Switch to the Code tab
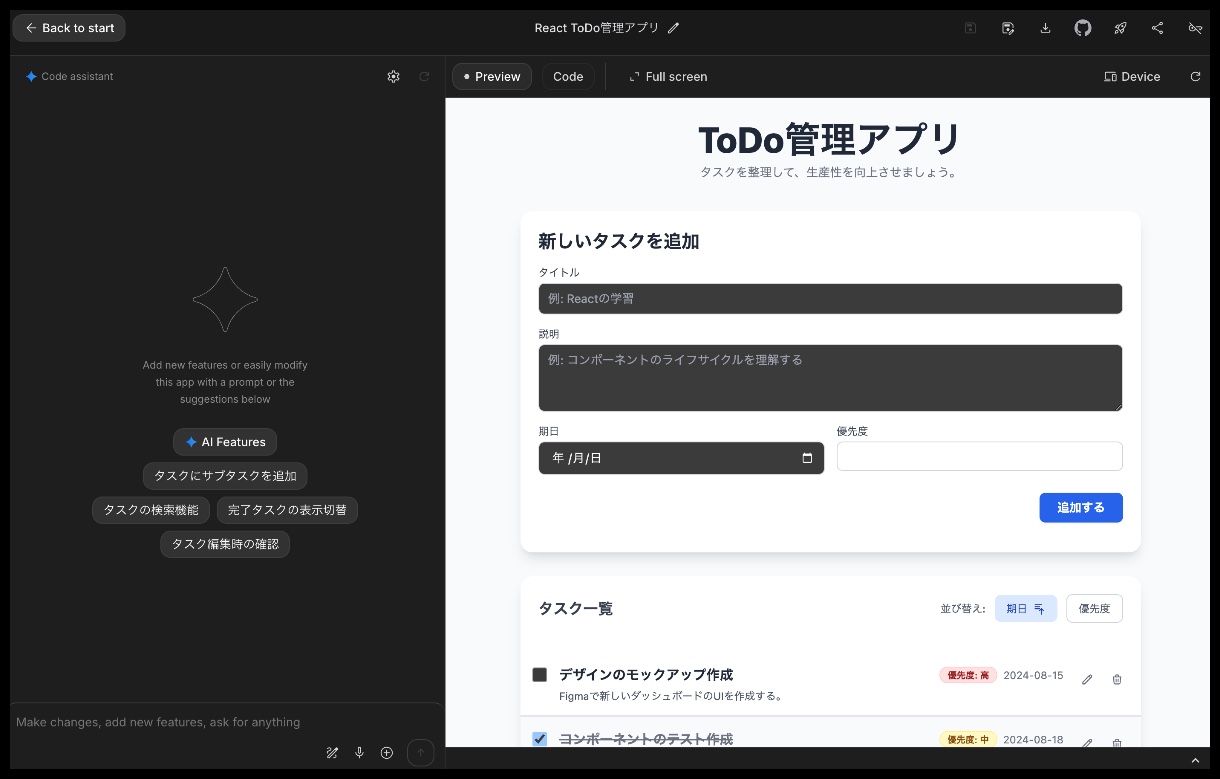Viewport: 1220px width, 779px height. 568,77
